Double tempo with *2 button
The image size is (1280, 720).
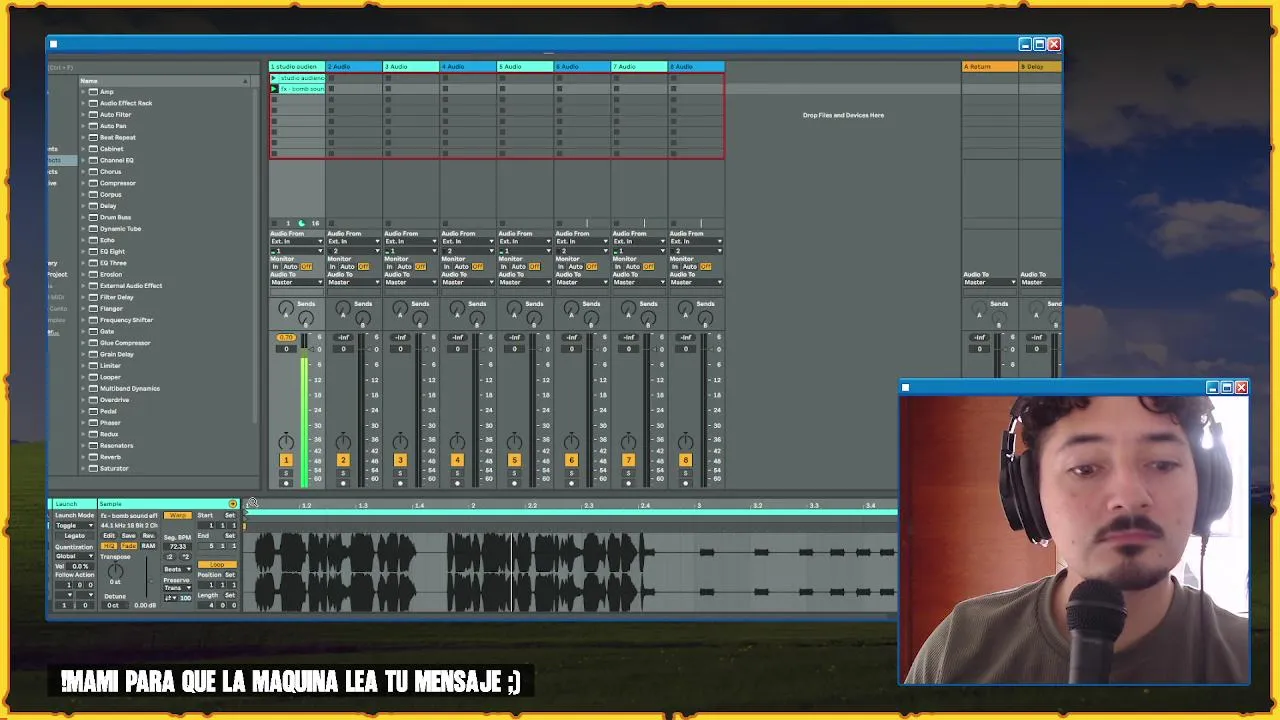185,557
